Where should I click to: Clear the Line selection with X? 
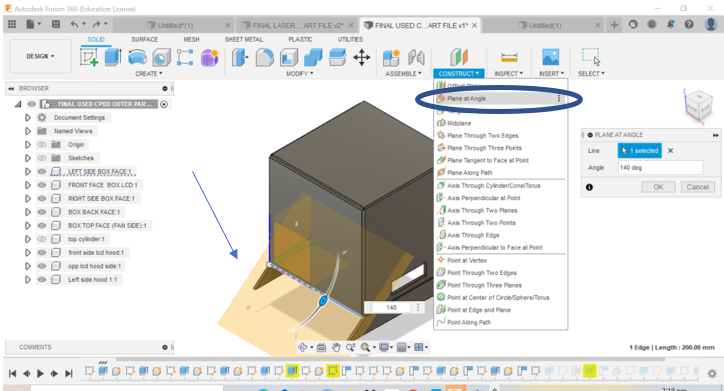670,151
